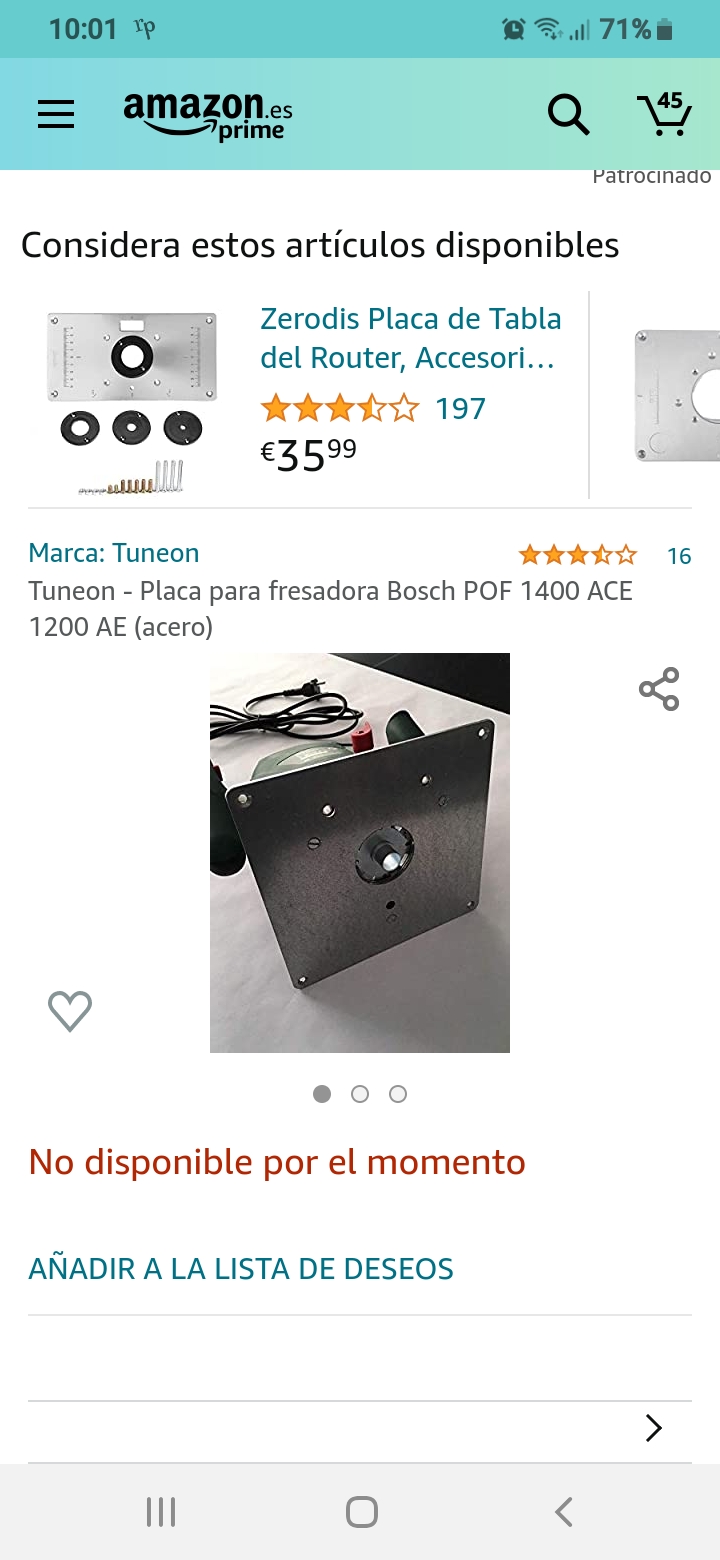Tap the Amazon.es prime logo
This screenshot has height=1560, width=720.
click(x=208, y=116)
